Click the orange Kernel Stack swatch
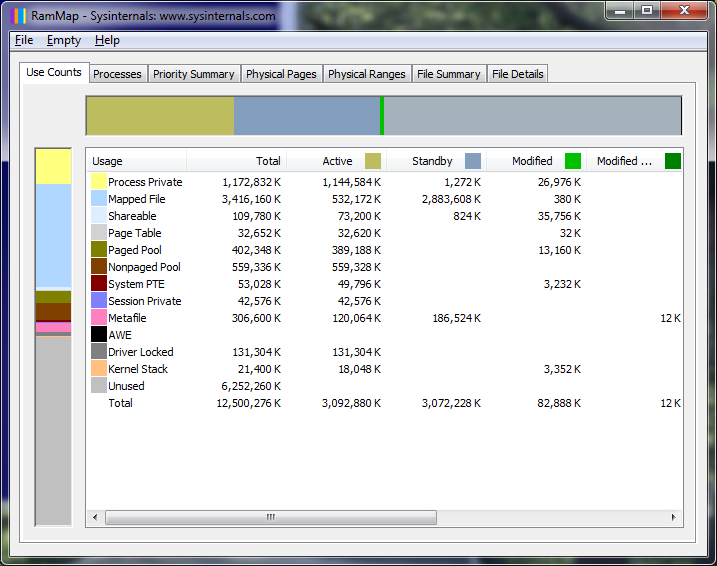Viewport: 717px width, 566px height. point(99,369)
